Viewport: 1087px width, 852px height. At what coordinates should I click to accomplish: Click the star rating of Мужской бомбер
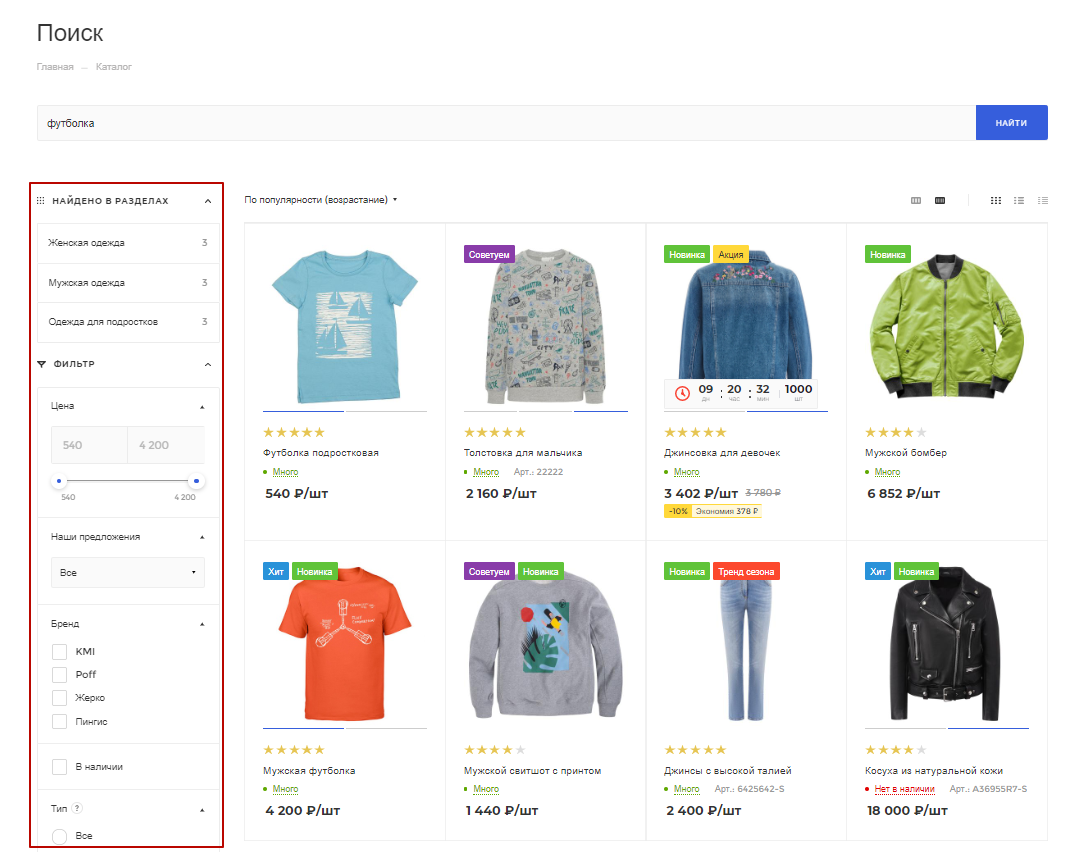coord(895,433)
